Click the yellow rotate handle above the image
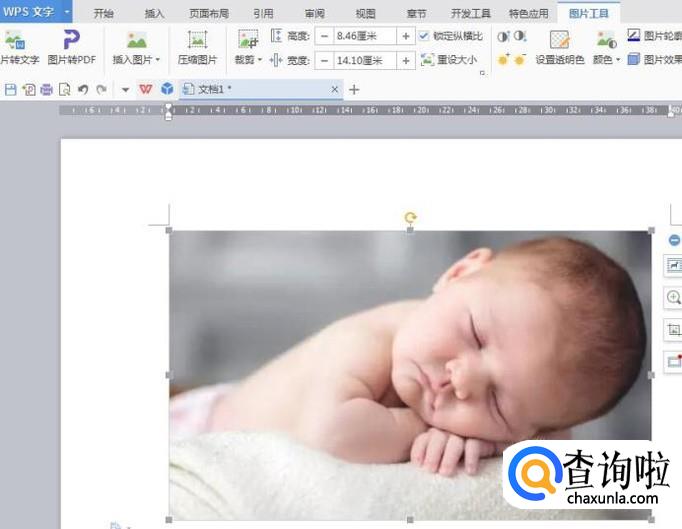Image resolution: width=682 pixels, height=529 pixels. coord(410,217)
